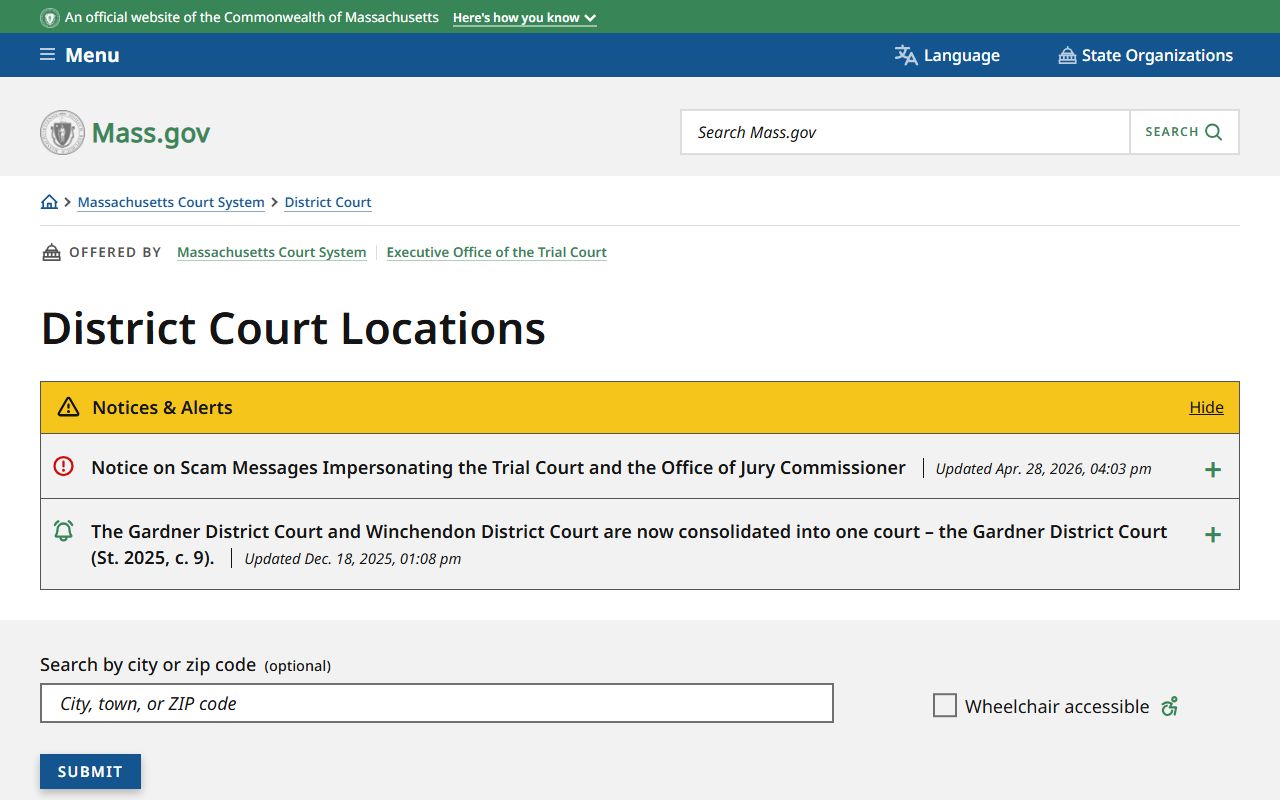Open Executive Office of the Trial Court link
Screen dimensions: 1280x800
(497, 252)
